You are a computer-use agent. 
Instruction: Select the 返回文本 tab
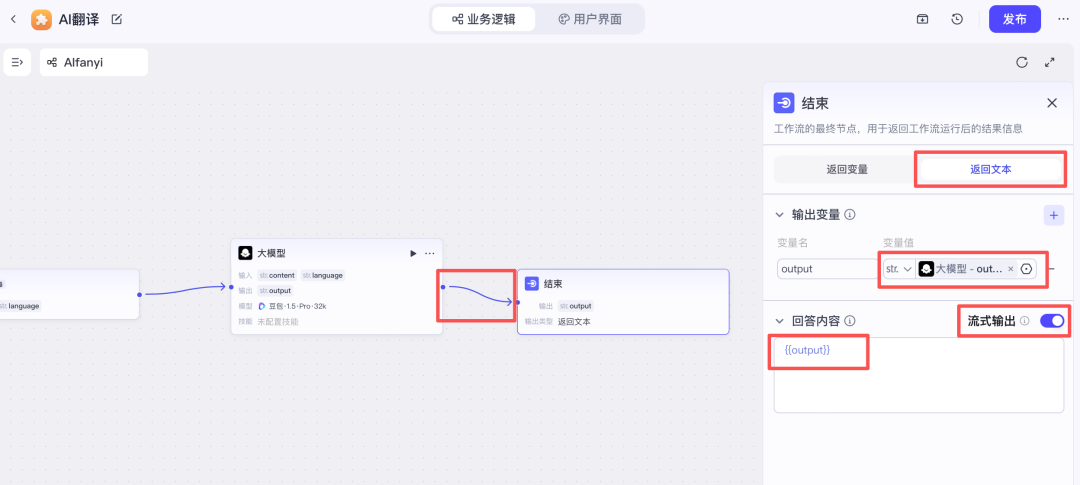(990, 169)
